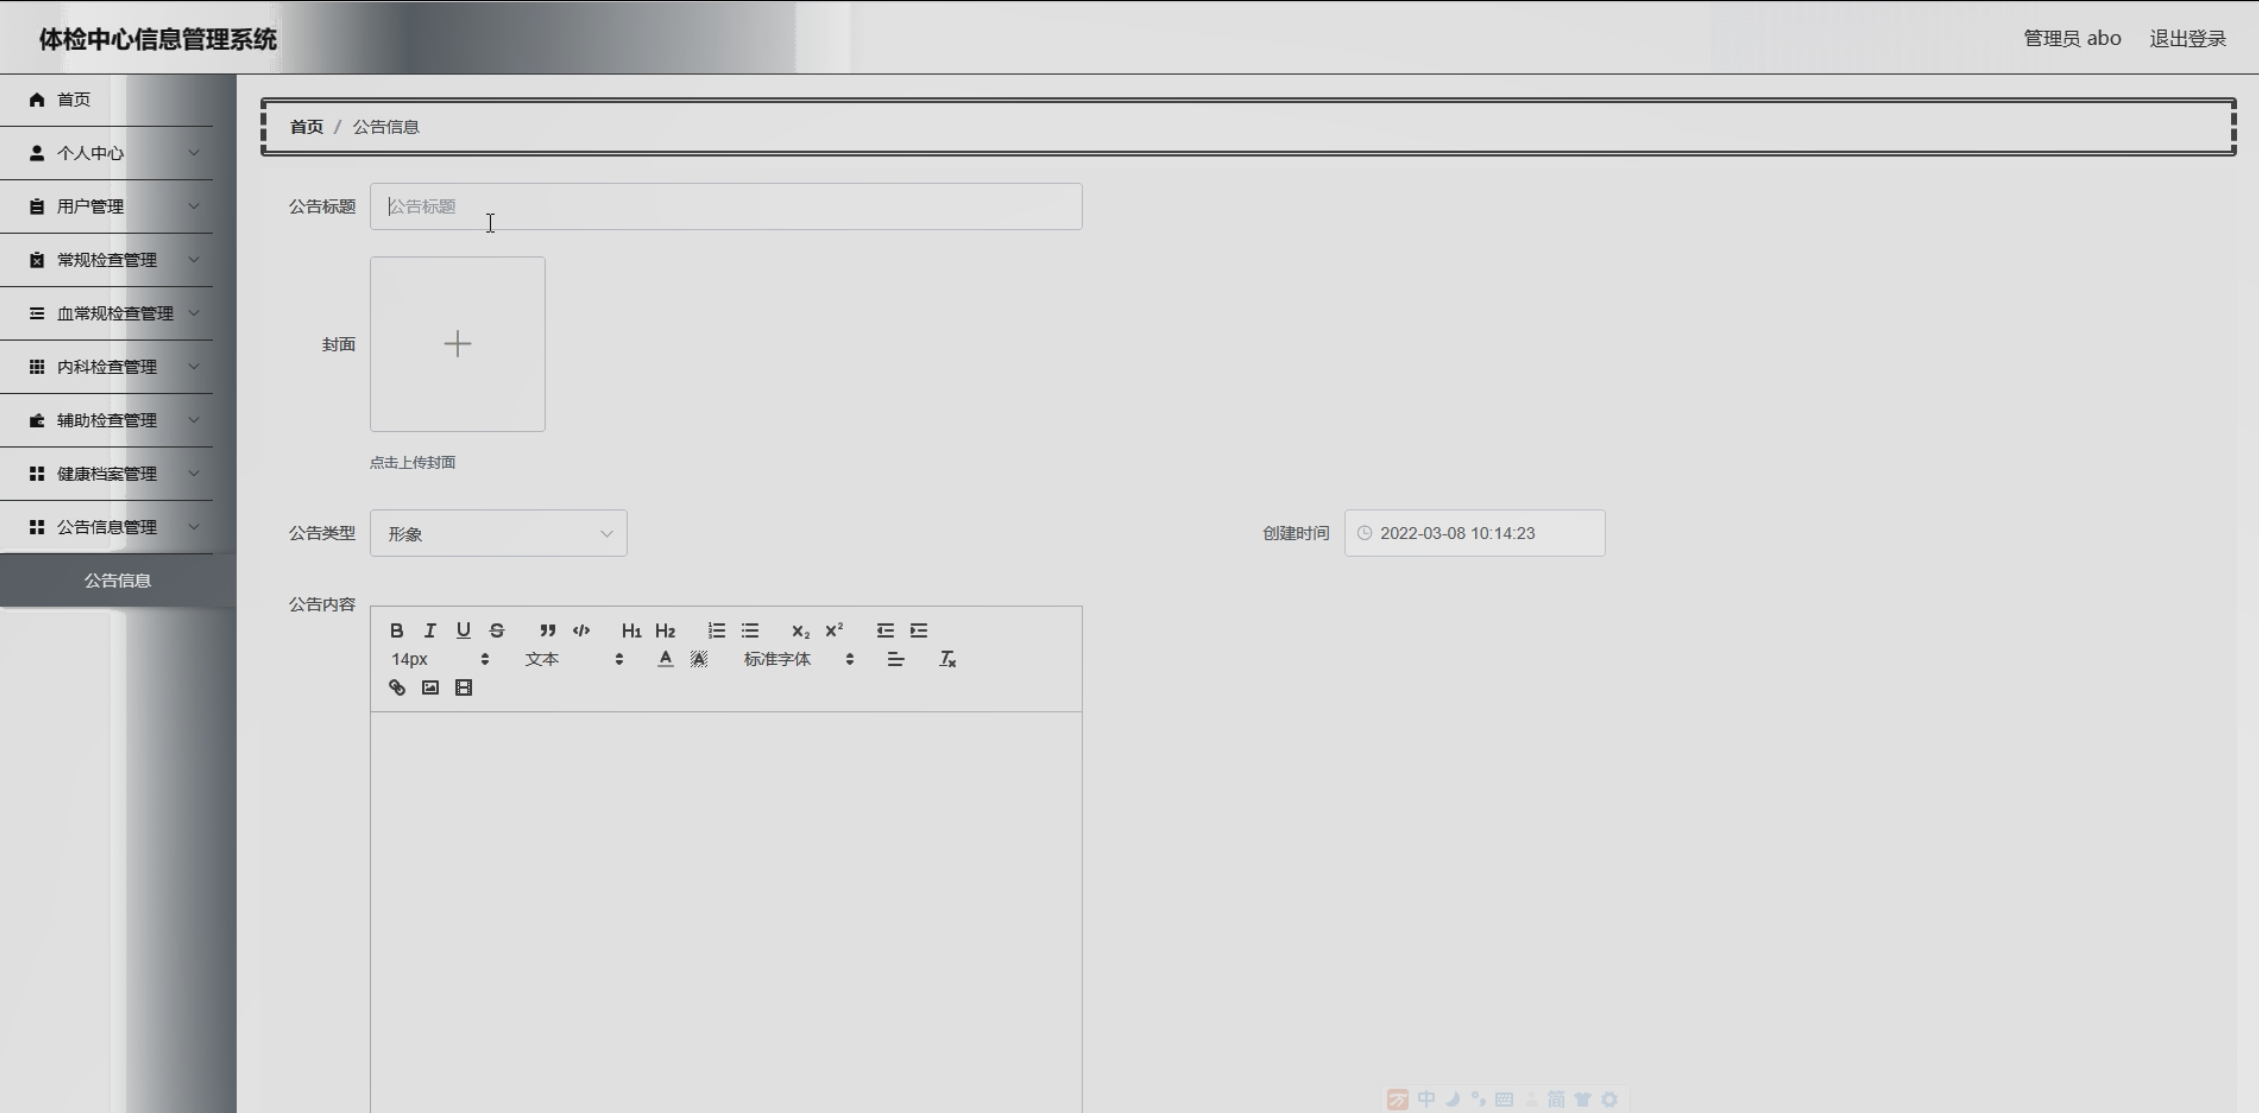
Task: Apply subscript formatting
Action: coord(800,631)
